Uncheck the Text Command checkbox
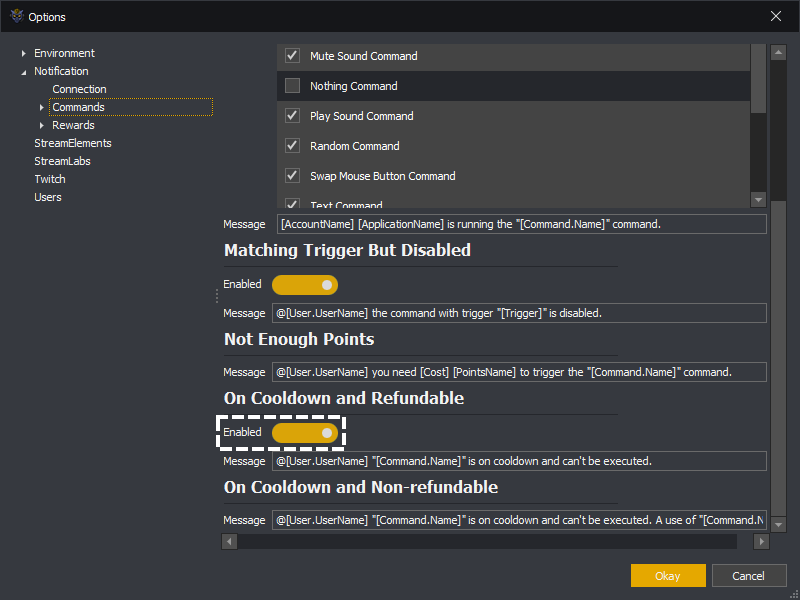Viewport: 800px width, 600px height. 292,204
